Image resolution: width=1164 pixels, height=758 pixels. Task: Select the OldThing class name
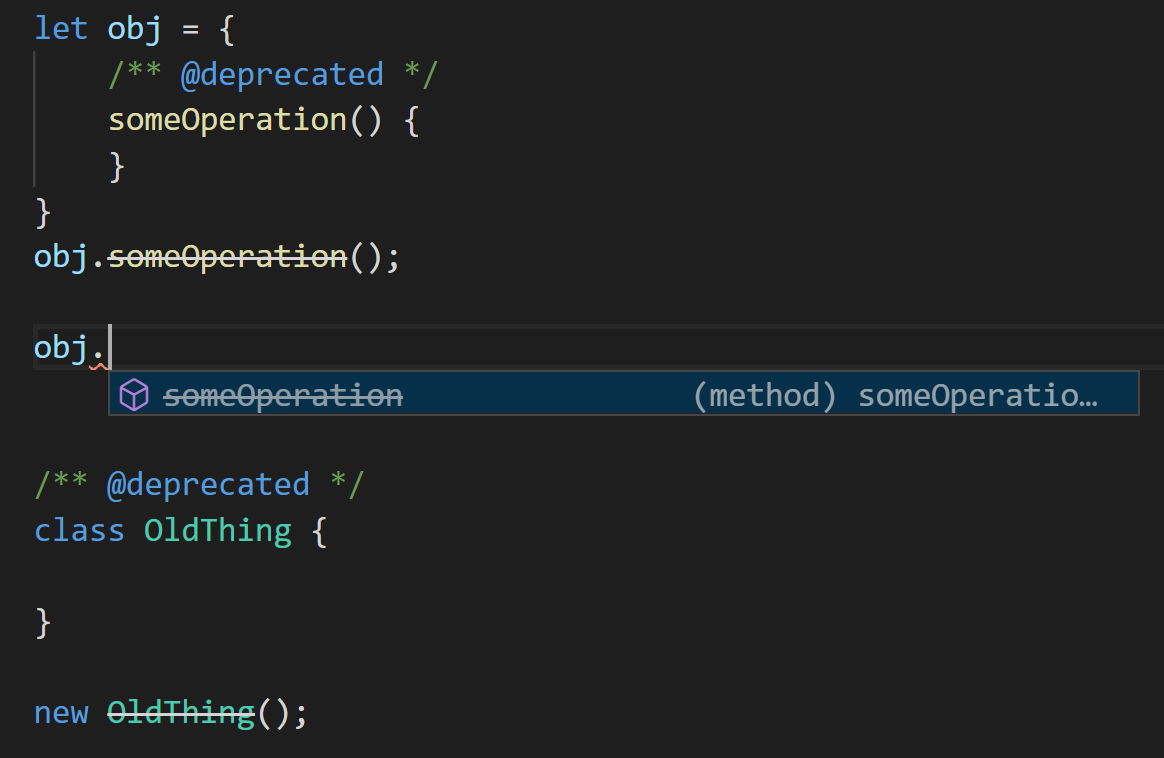click(x=218, y=530)
